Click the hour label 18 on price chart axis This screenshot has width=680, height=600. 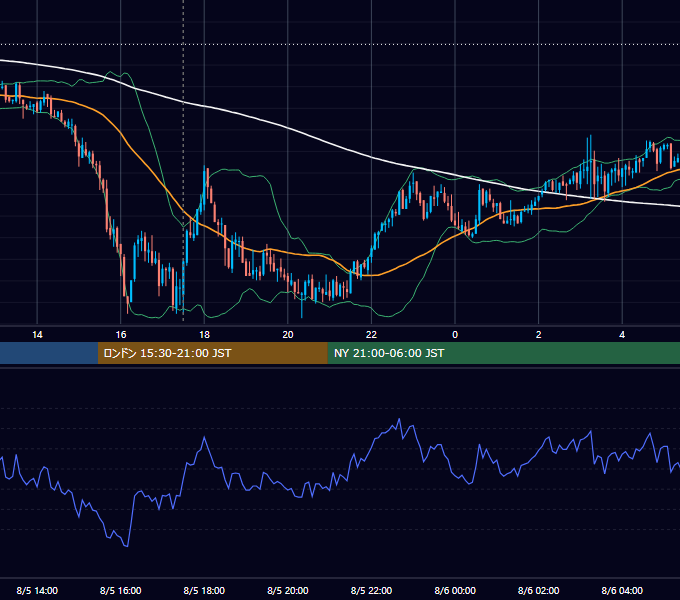pyautogui.click(x=204, y=335)
